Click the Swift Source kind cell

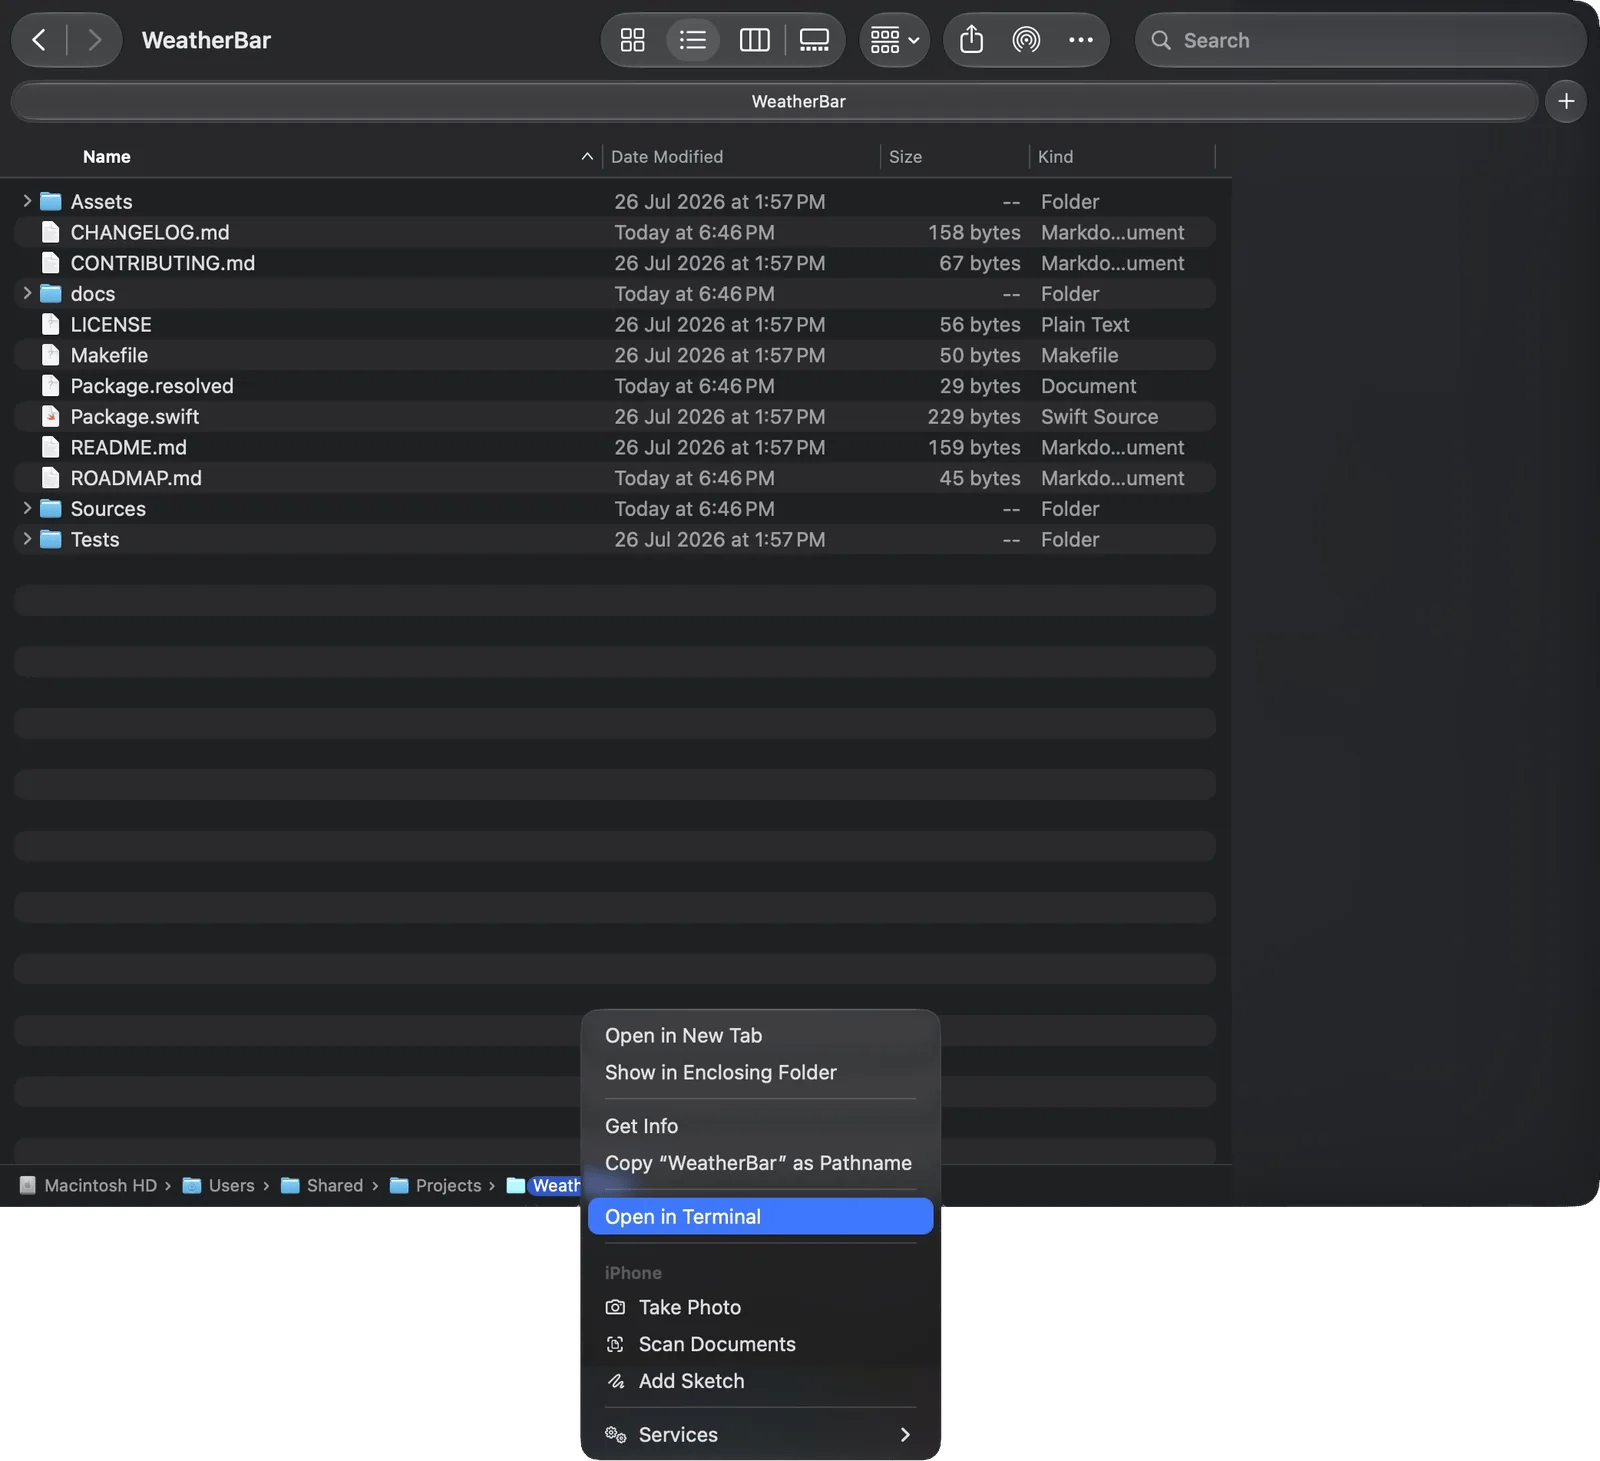tap(1099, 416)
